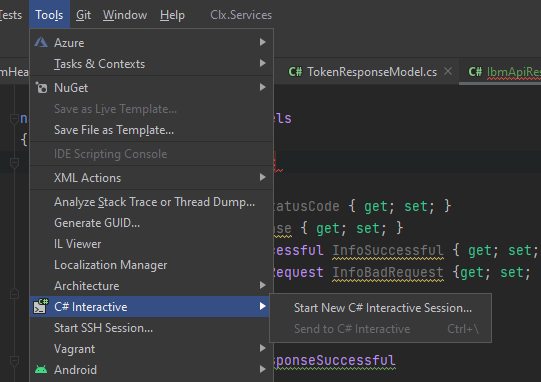
Task: Close the TokenResponseModel.cs tab
Action: tap(448, 71)
